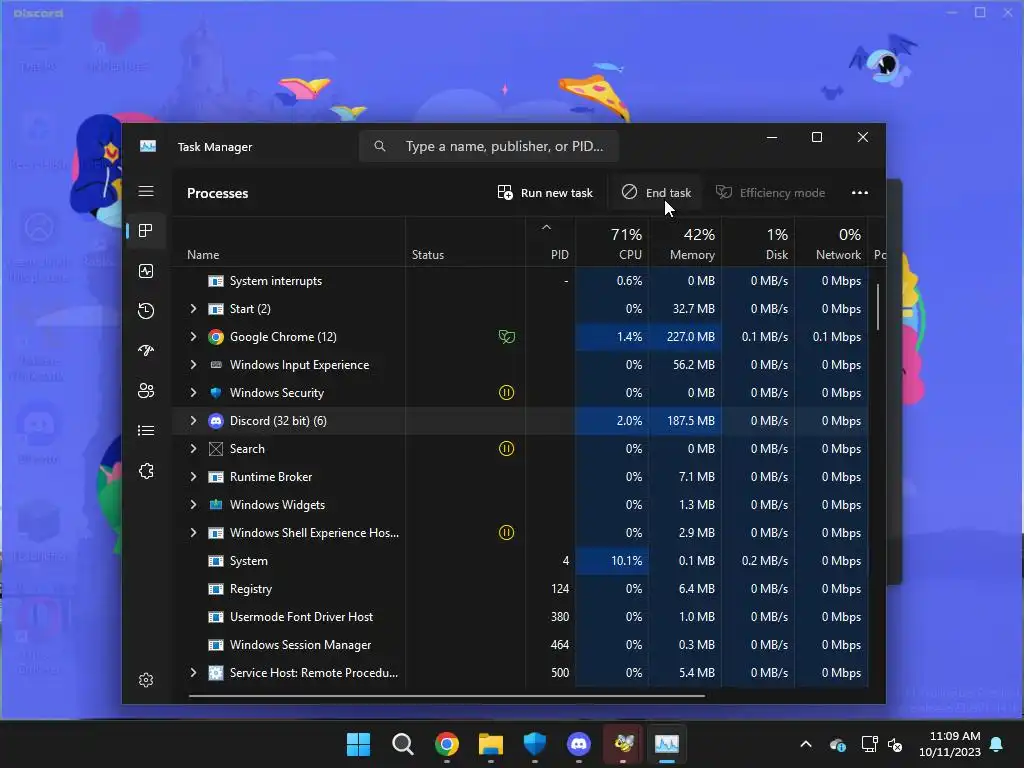
Task: Sort by Name column header
Action: click(x=288, y=242)
